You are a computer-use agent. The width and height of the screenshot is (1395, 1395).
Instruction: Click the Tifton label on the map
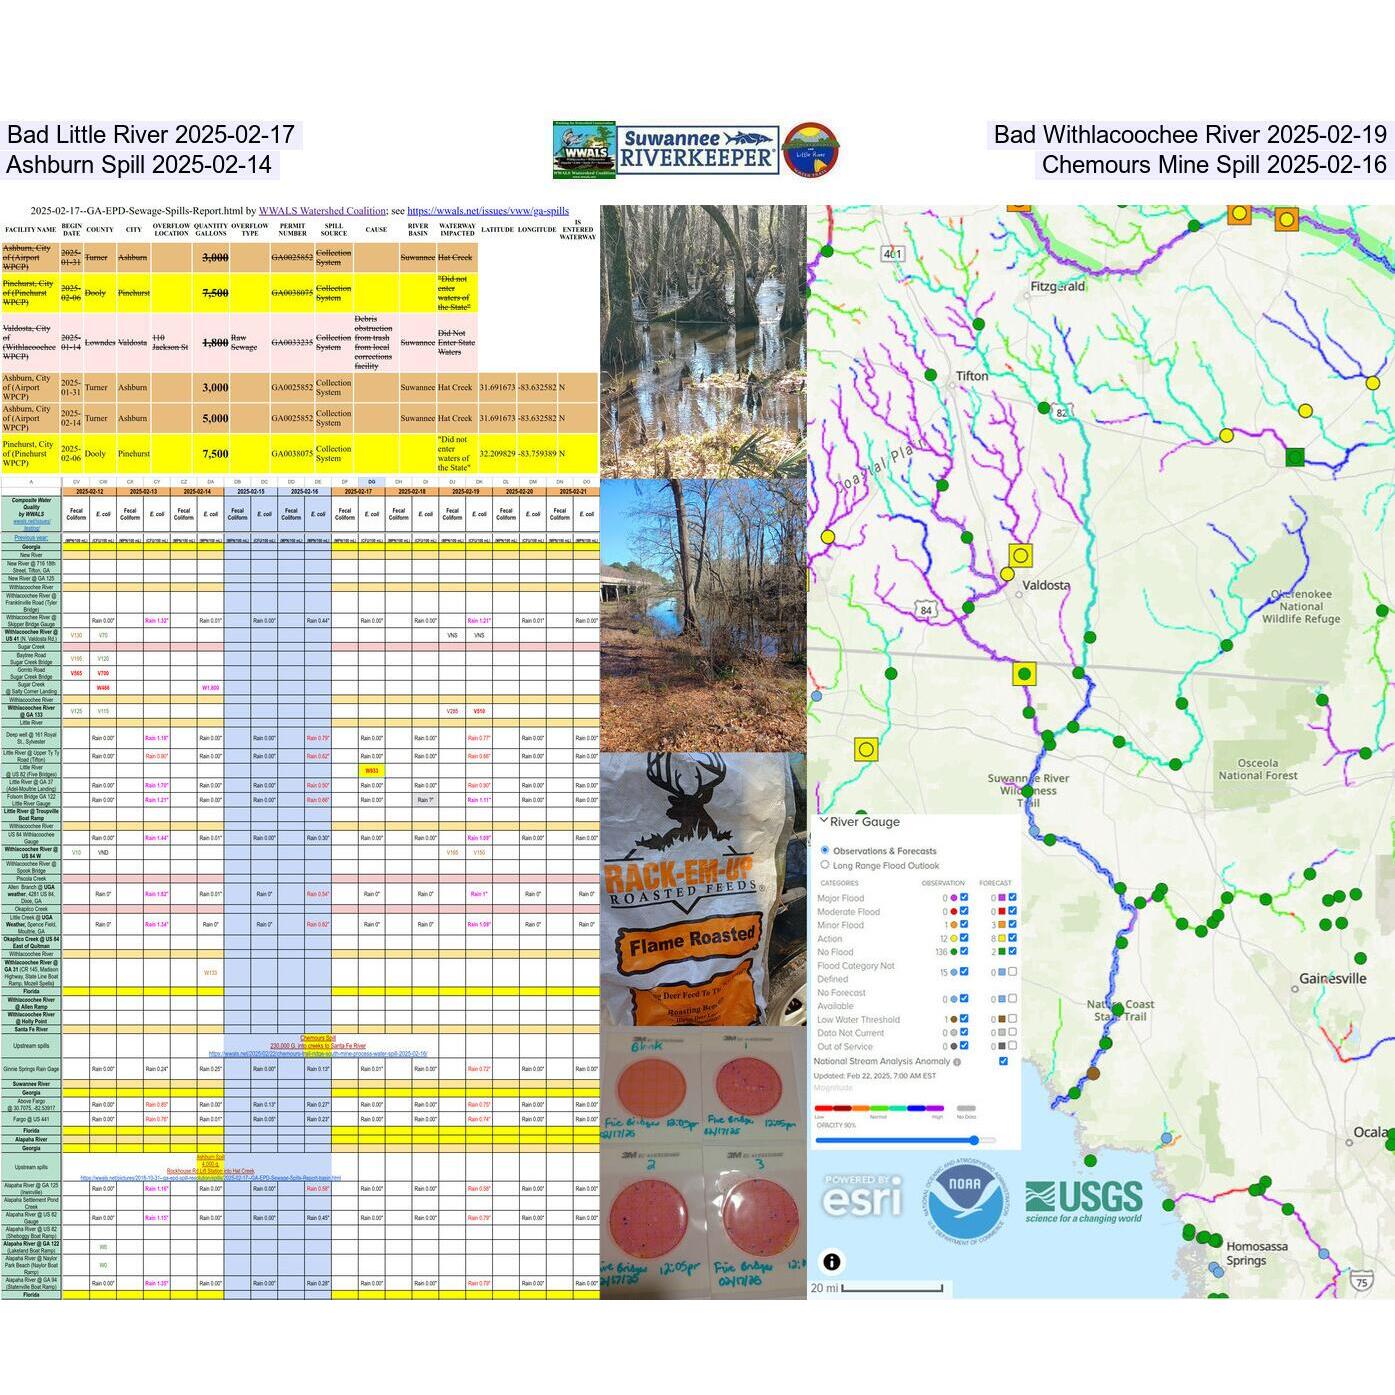(x=972, y=376)
